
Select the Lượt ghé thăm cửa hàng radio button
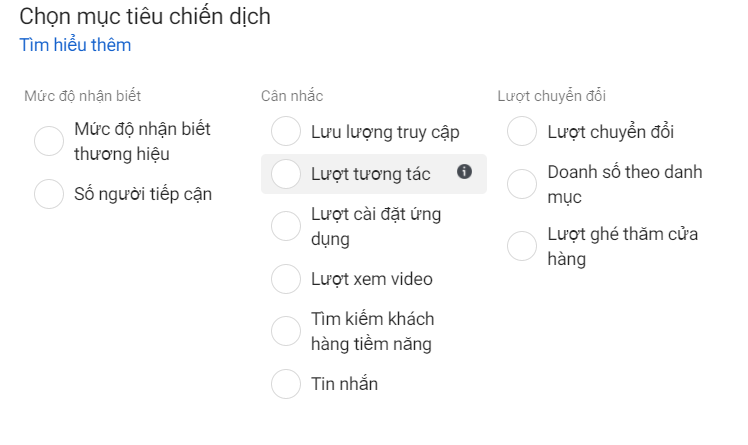click(522, 246)
